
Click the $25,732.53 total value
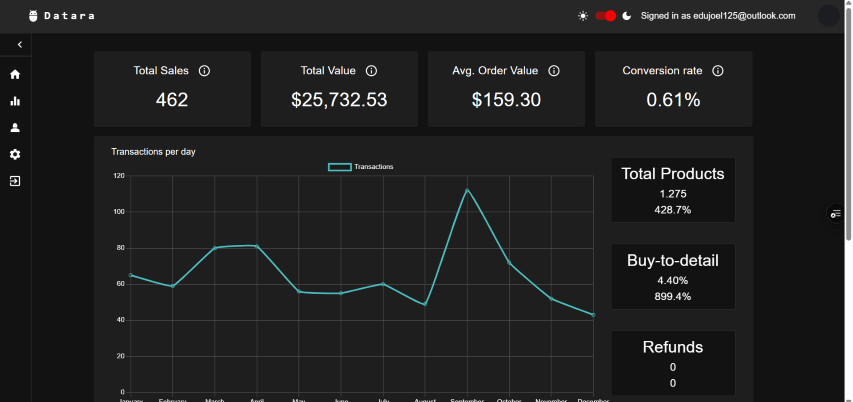pyautogui.click(x=339, y=100)
